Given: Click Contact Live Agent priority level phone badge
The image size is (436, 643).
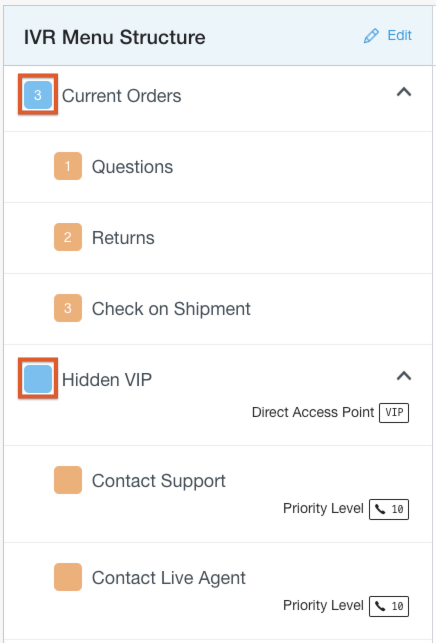Looking at the screenshot, I should coord(389,606).
